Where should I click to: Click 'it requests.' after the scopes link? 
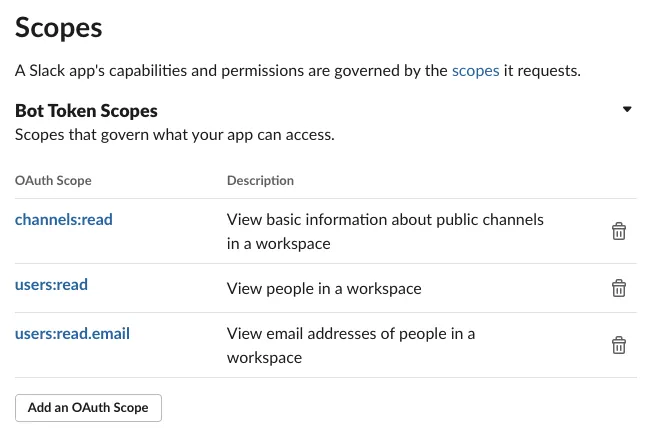tap(540, 71)
